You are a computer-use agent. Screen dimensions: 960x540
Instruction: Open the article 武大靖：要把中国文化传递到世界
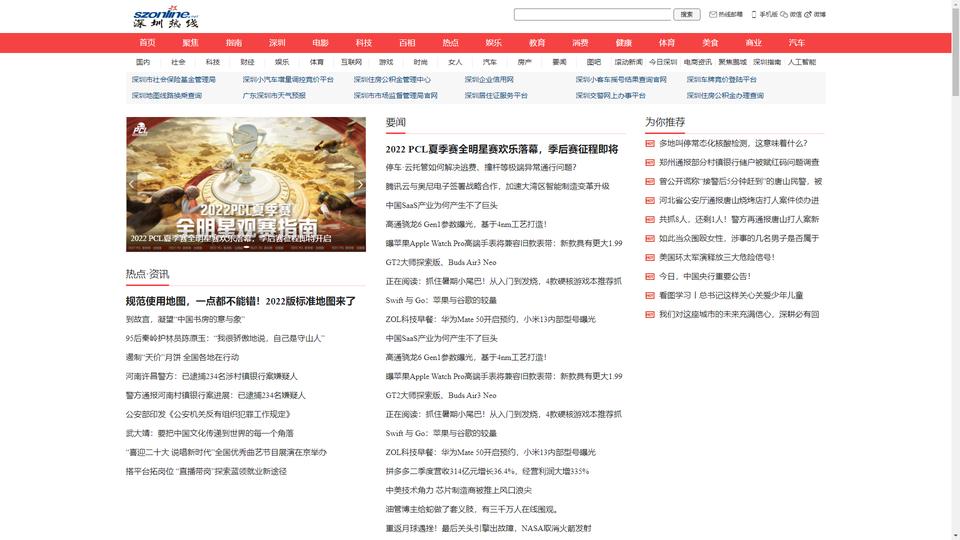210,433
